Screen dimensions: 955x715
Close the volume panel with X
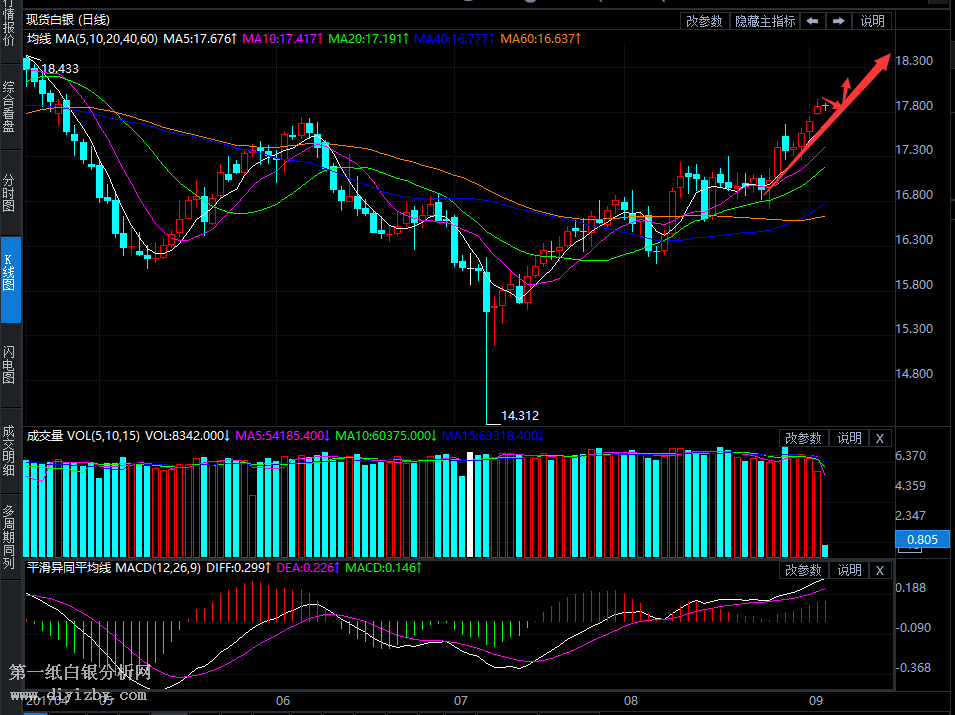[879, 438]
